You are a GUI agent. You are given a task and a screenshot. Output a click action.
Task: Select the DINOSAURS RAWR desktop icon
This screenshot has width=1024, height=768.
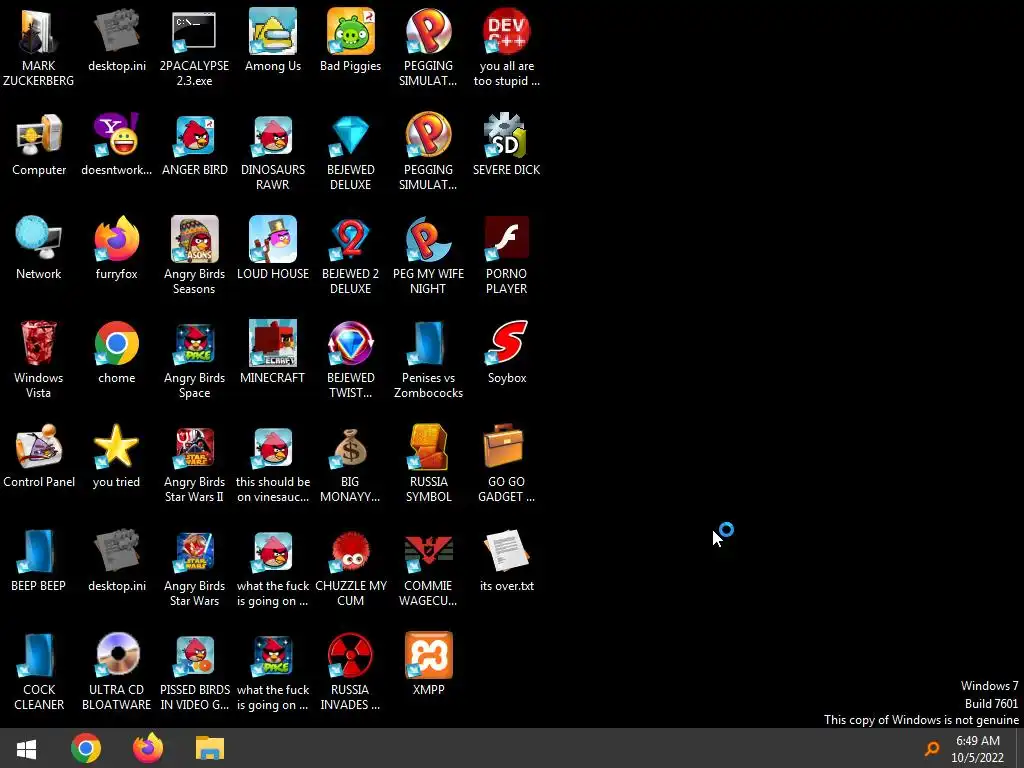point(273,135)
